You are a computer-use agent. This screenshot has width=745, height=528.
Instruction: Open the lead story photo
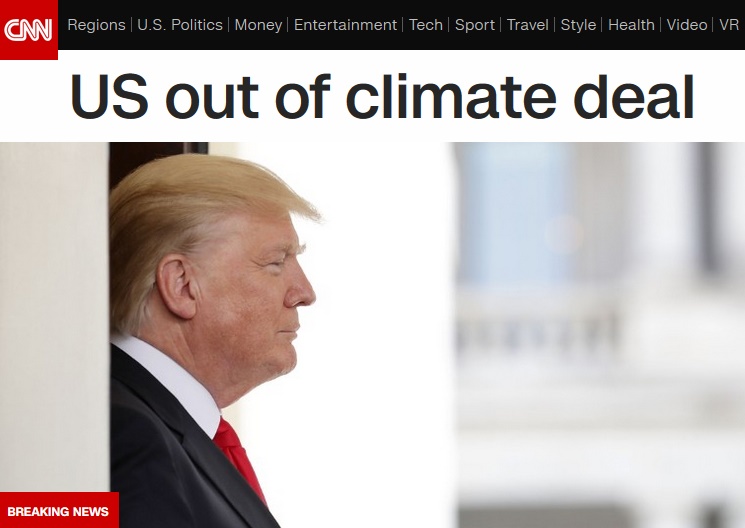coord(372,335)
